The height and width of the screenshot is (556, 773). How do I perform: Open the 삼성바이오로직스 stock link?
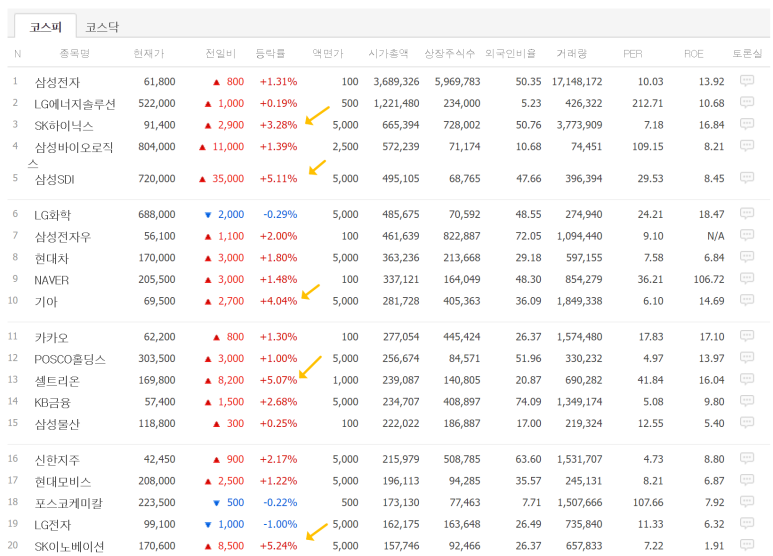70,155
